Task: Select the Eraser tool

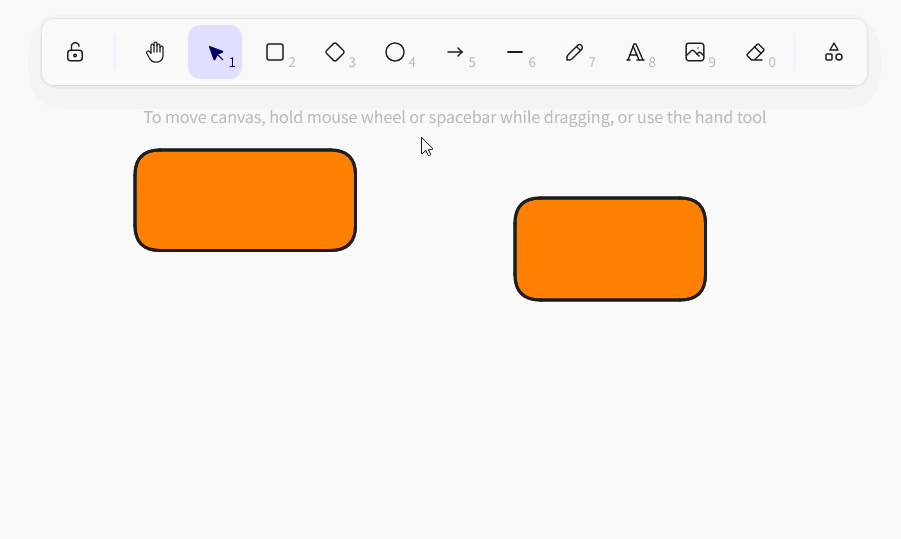Action: coord(755,52)
